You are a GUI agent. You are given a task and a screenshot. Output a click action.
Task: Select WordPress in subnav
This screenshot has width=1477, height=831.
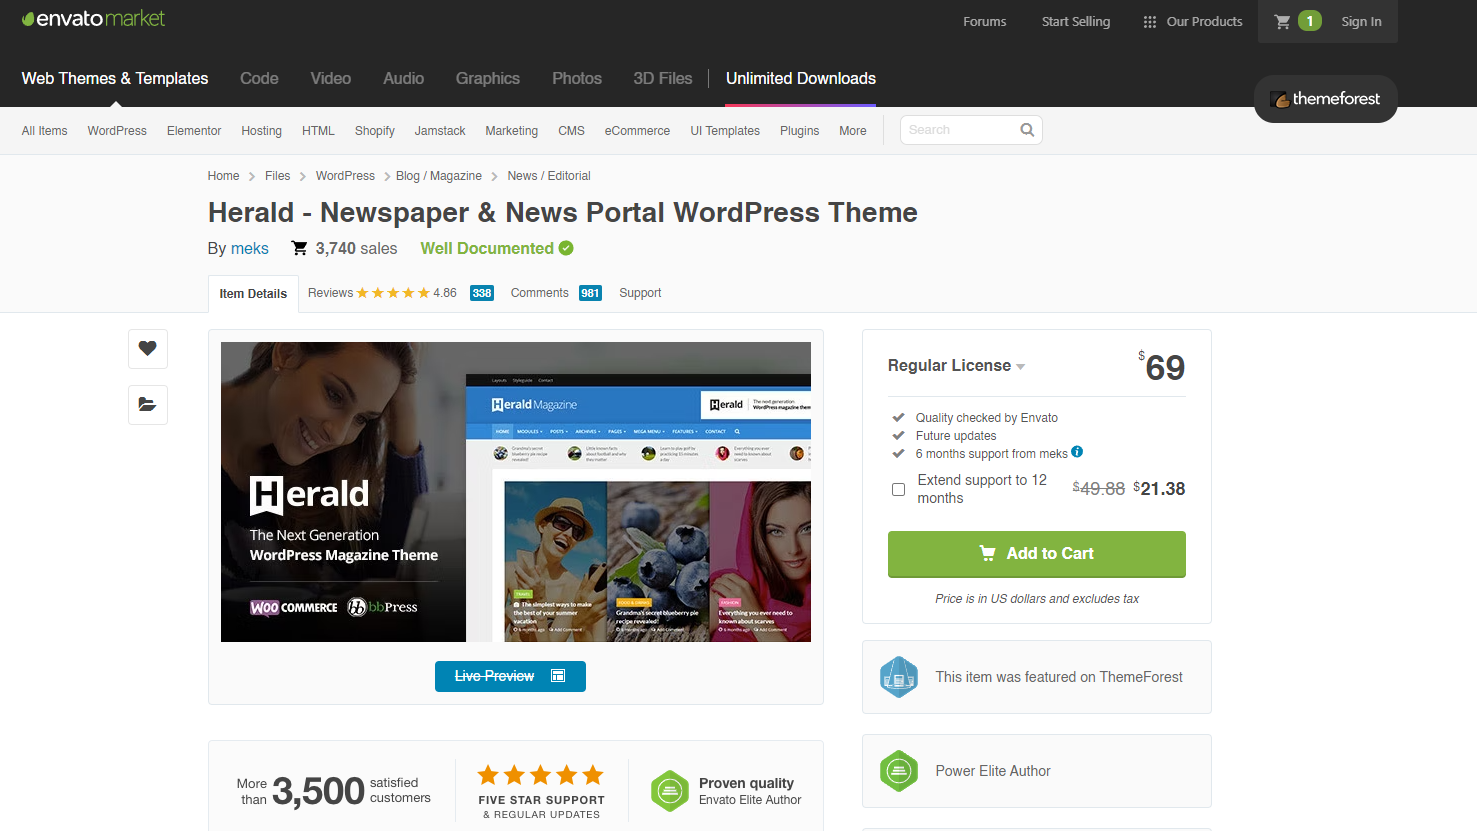coord(117,131)
